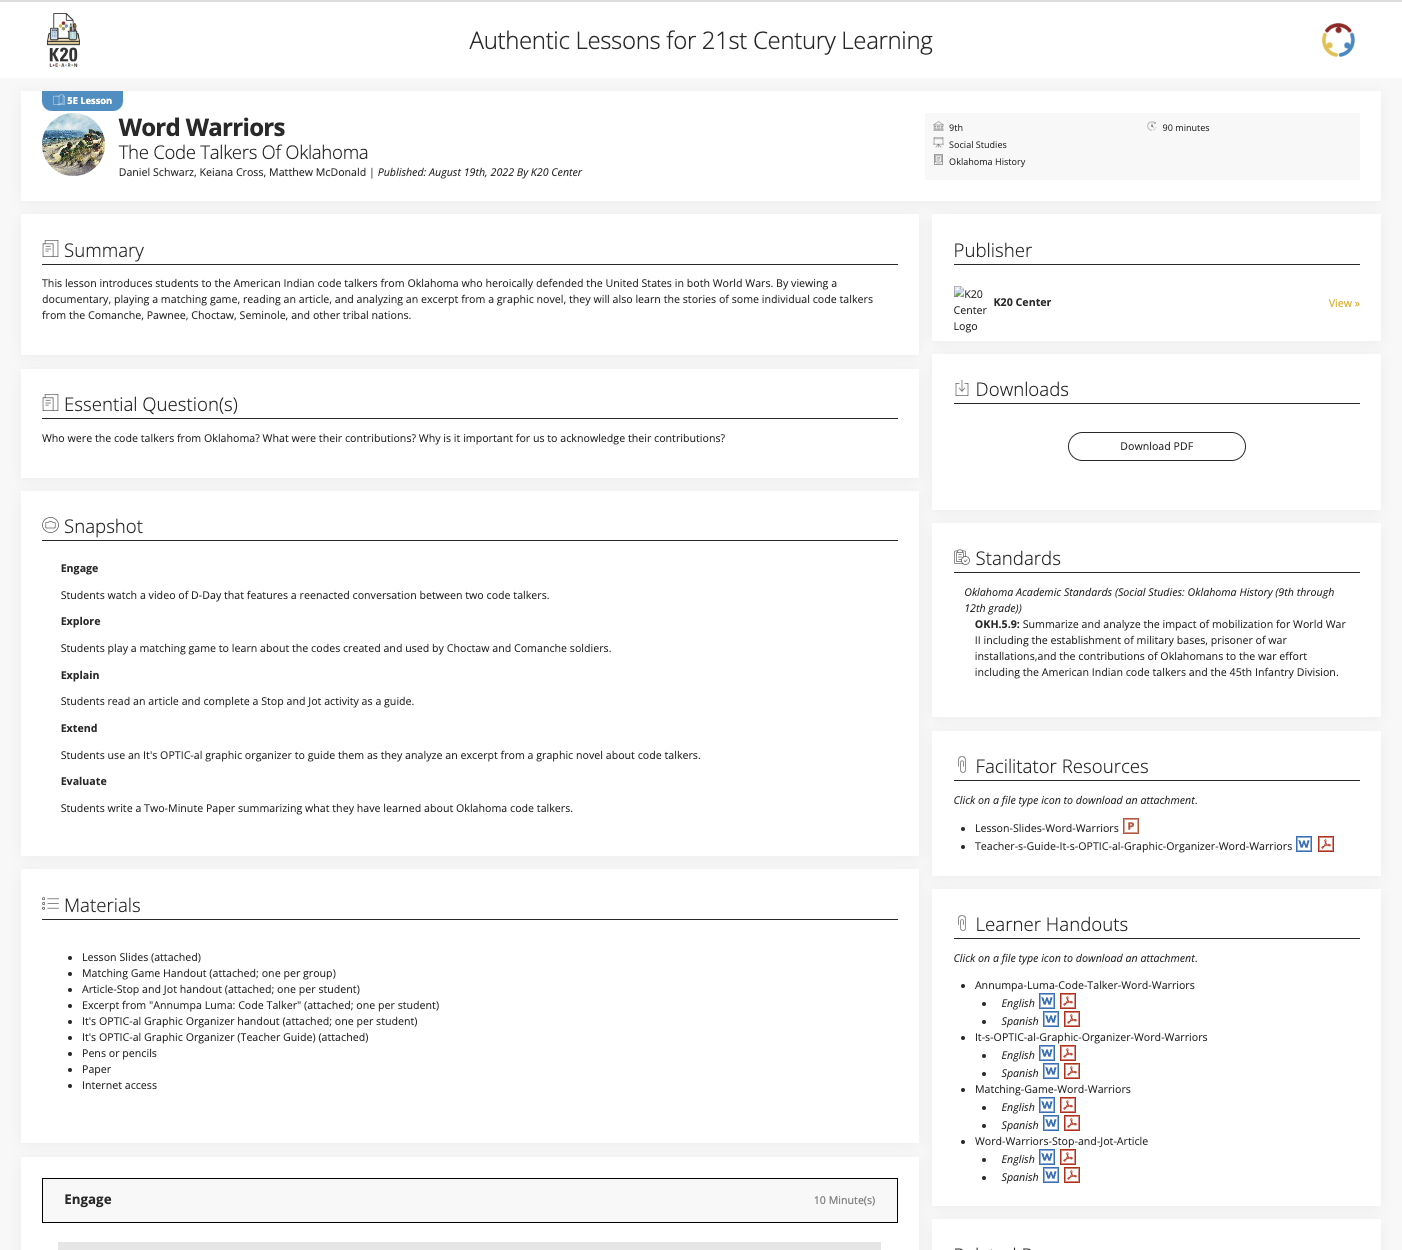Download Teacher's Guide OPTIC-al organizer Word file

click(1304, 844)
